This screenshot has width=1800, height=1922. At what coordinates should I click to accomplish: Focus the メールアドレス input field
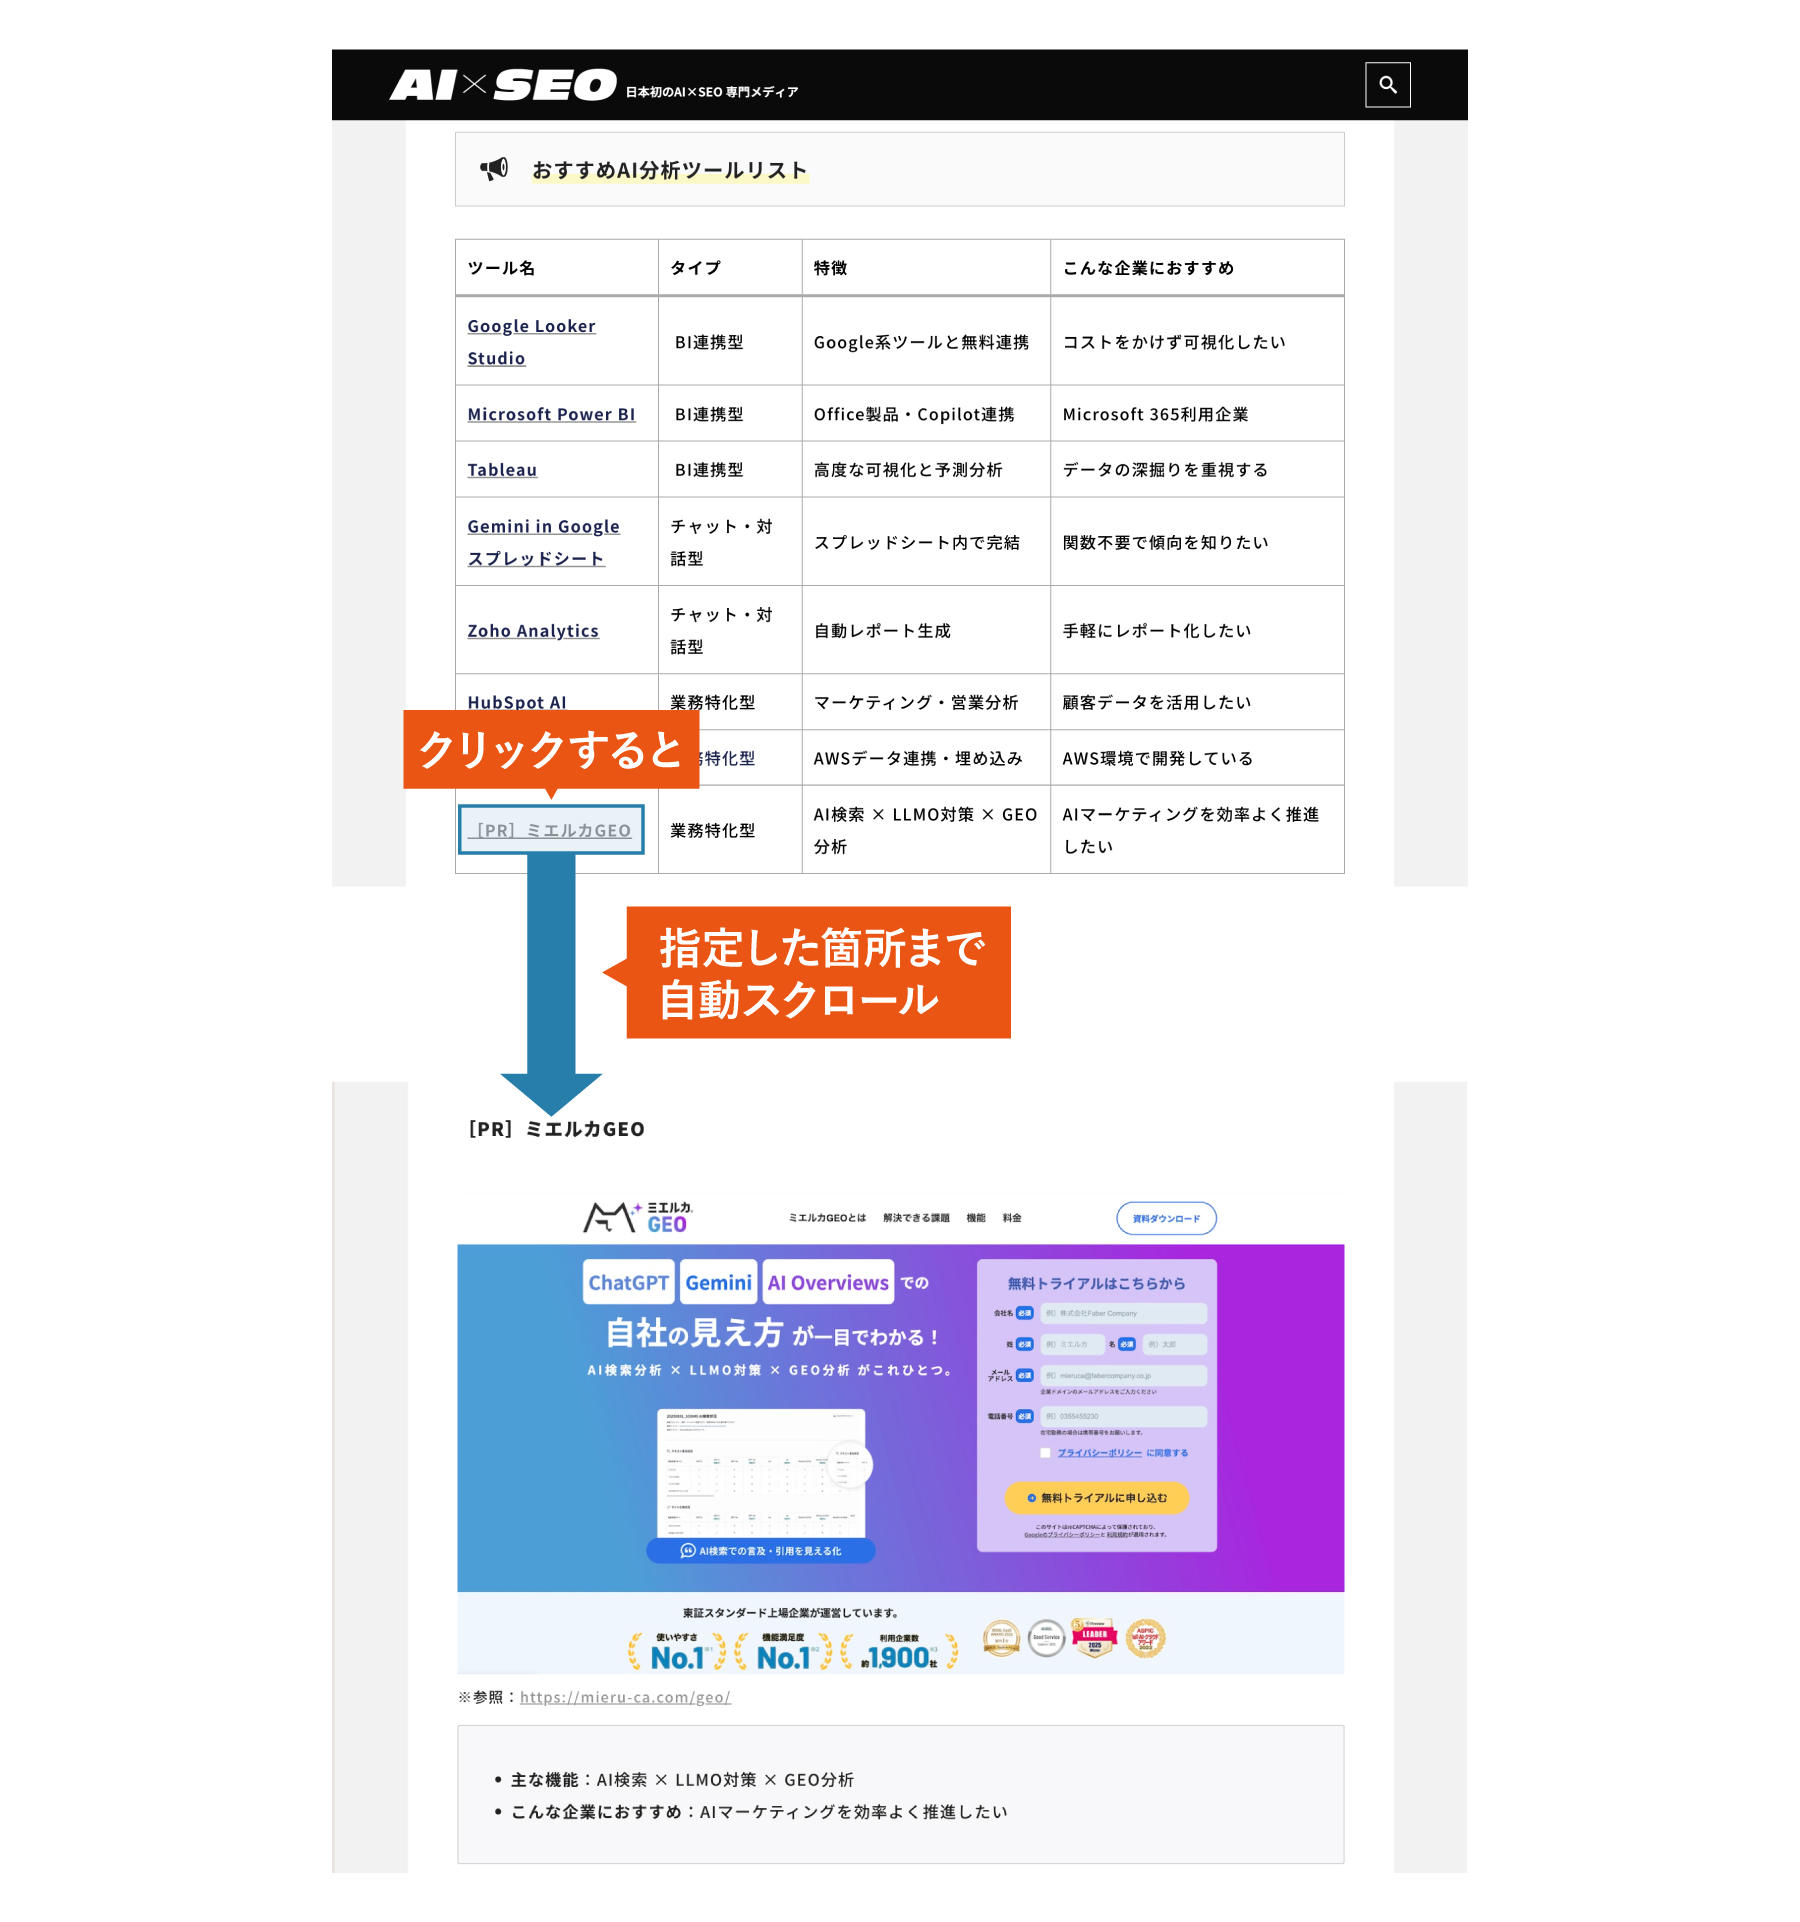coord(1123,1375)
